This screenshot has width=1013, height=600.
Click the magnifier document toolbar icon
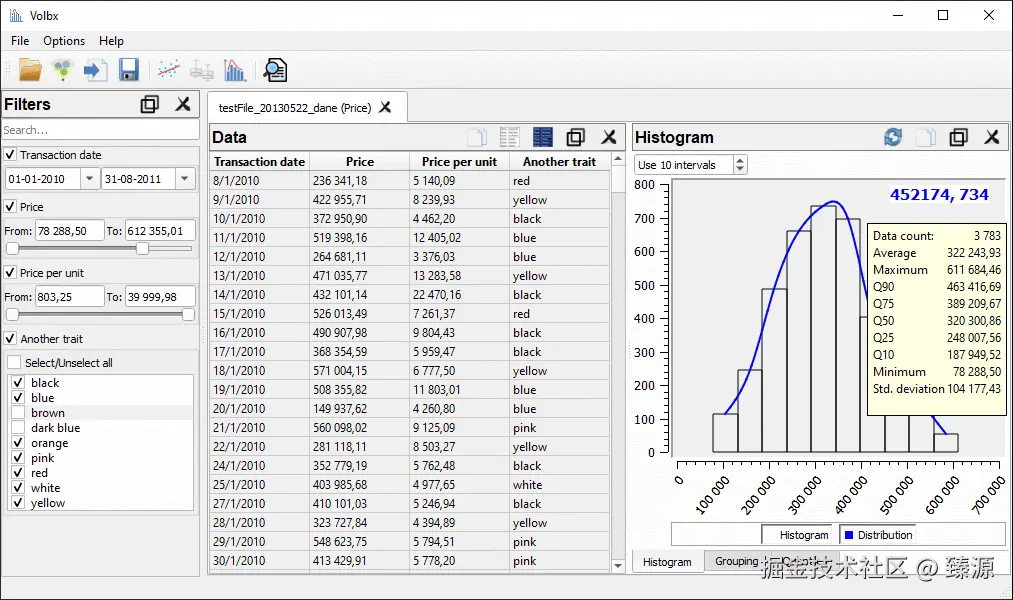(275, 70)
